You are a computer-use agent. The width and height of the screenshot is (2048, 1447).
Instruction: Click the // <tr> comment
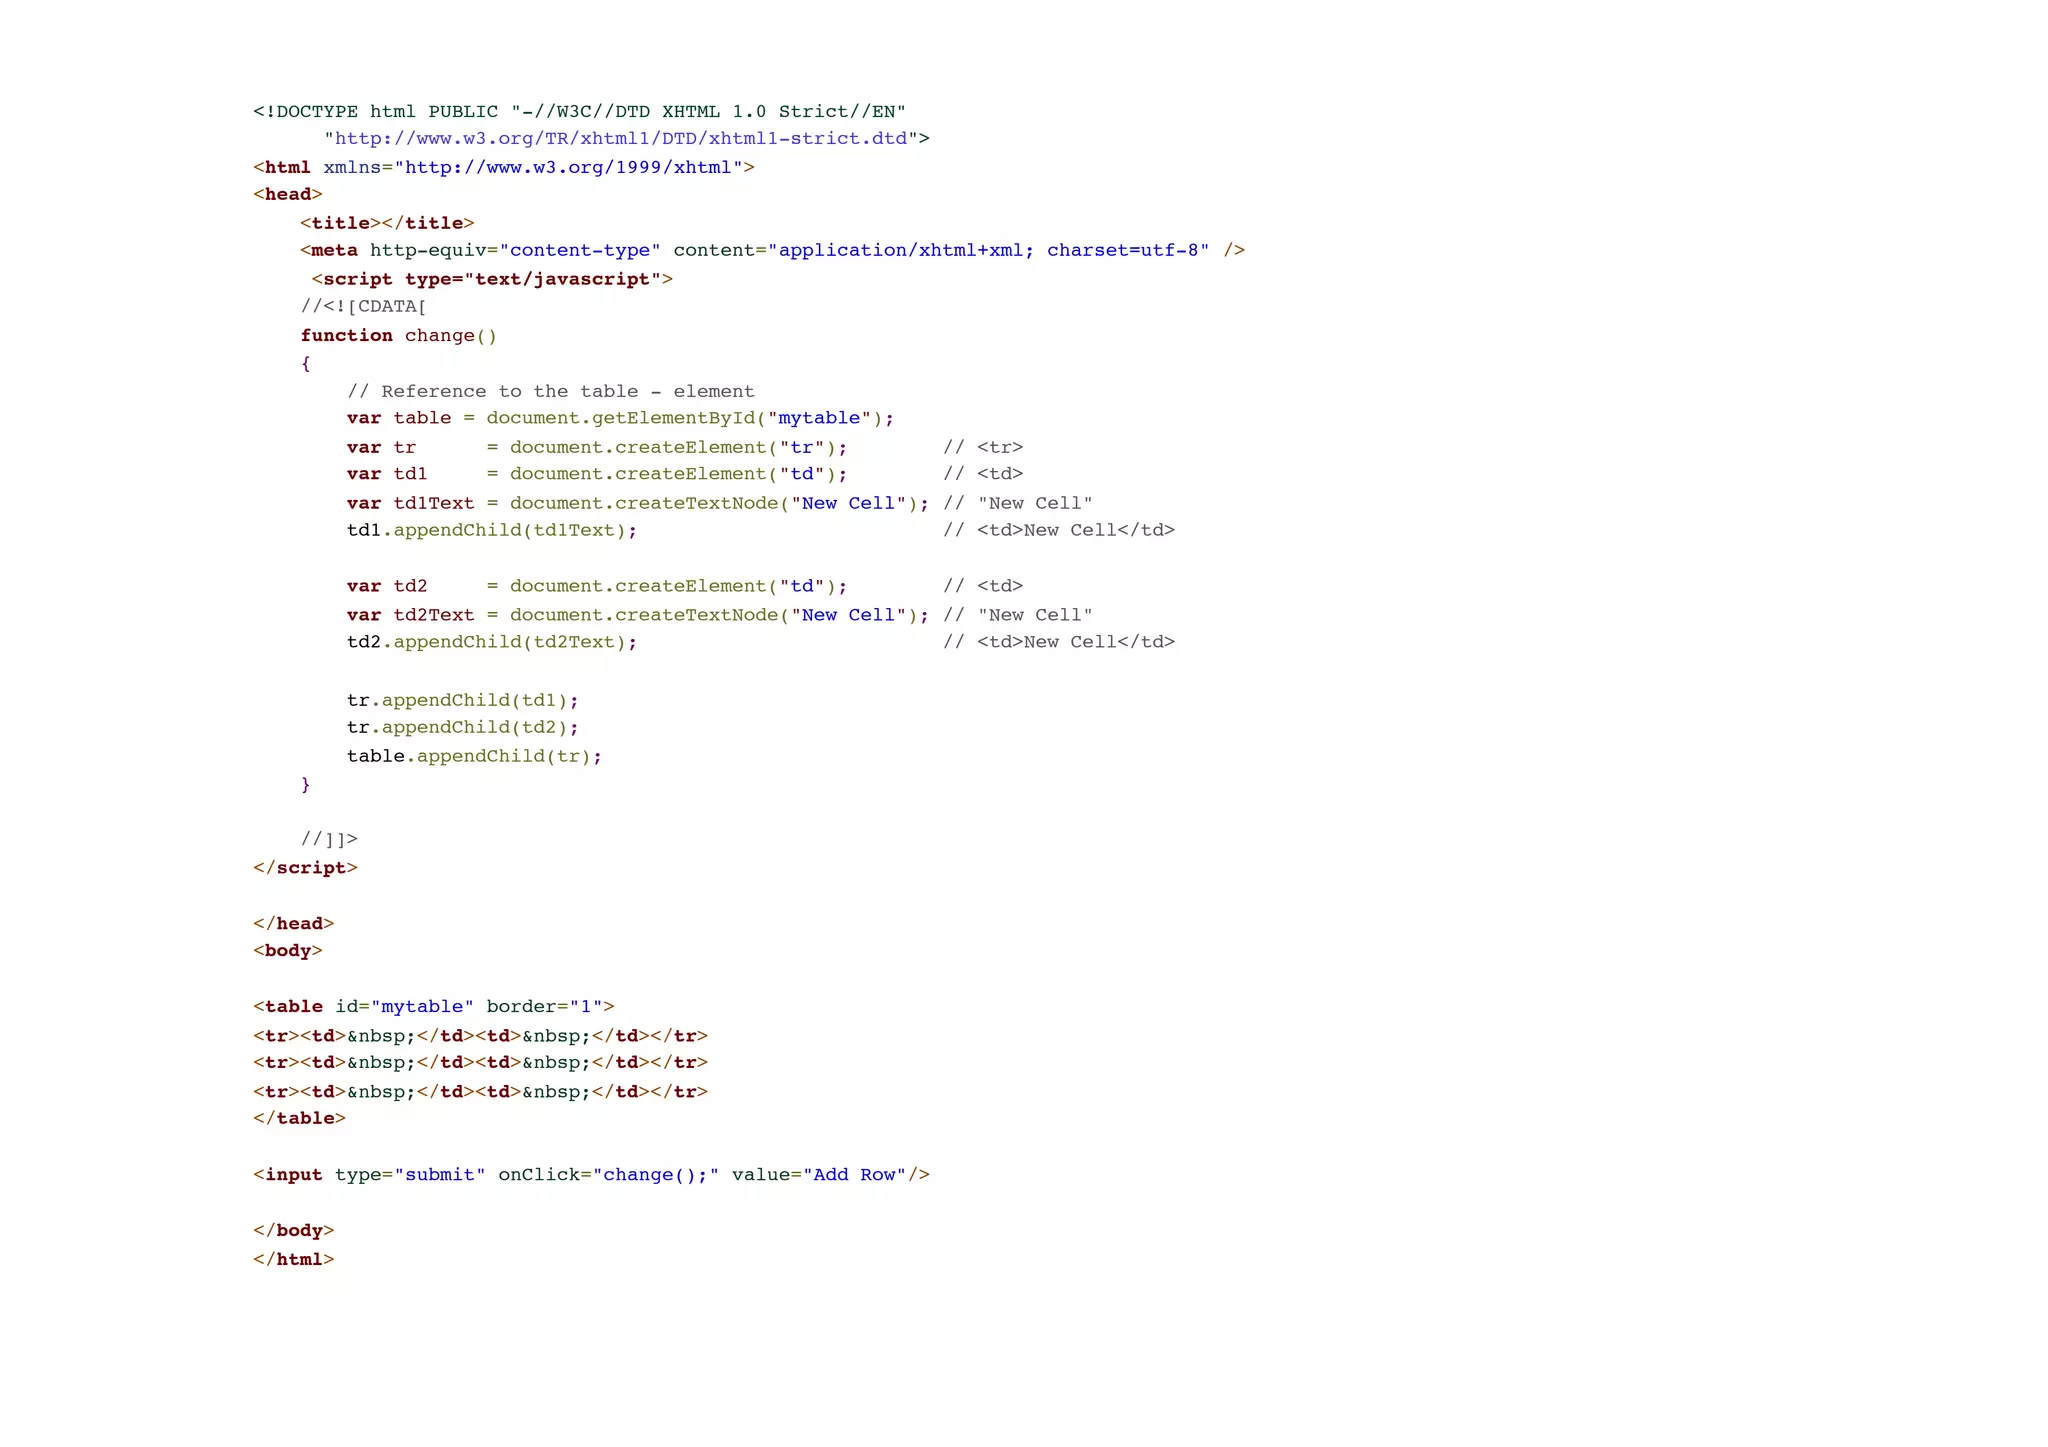coord(983,447)
